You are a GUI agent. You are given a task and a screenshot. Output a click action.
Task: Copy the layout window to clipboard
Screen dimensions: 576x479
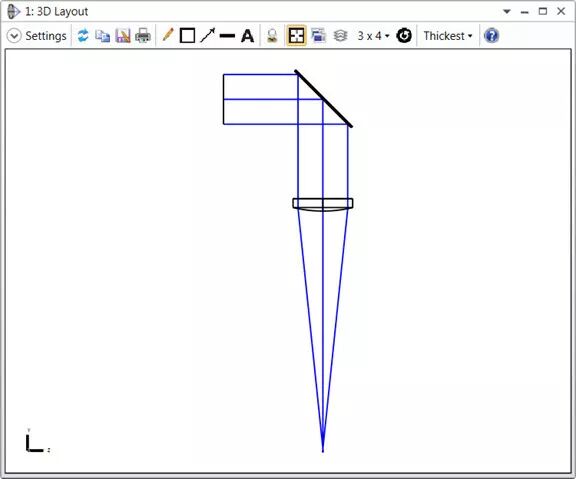point(102,36)
